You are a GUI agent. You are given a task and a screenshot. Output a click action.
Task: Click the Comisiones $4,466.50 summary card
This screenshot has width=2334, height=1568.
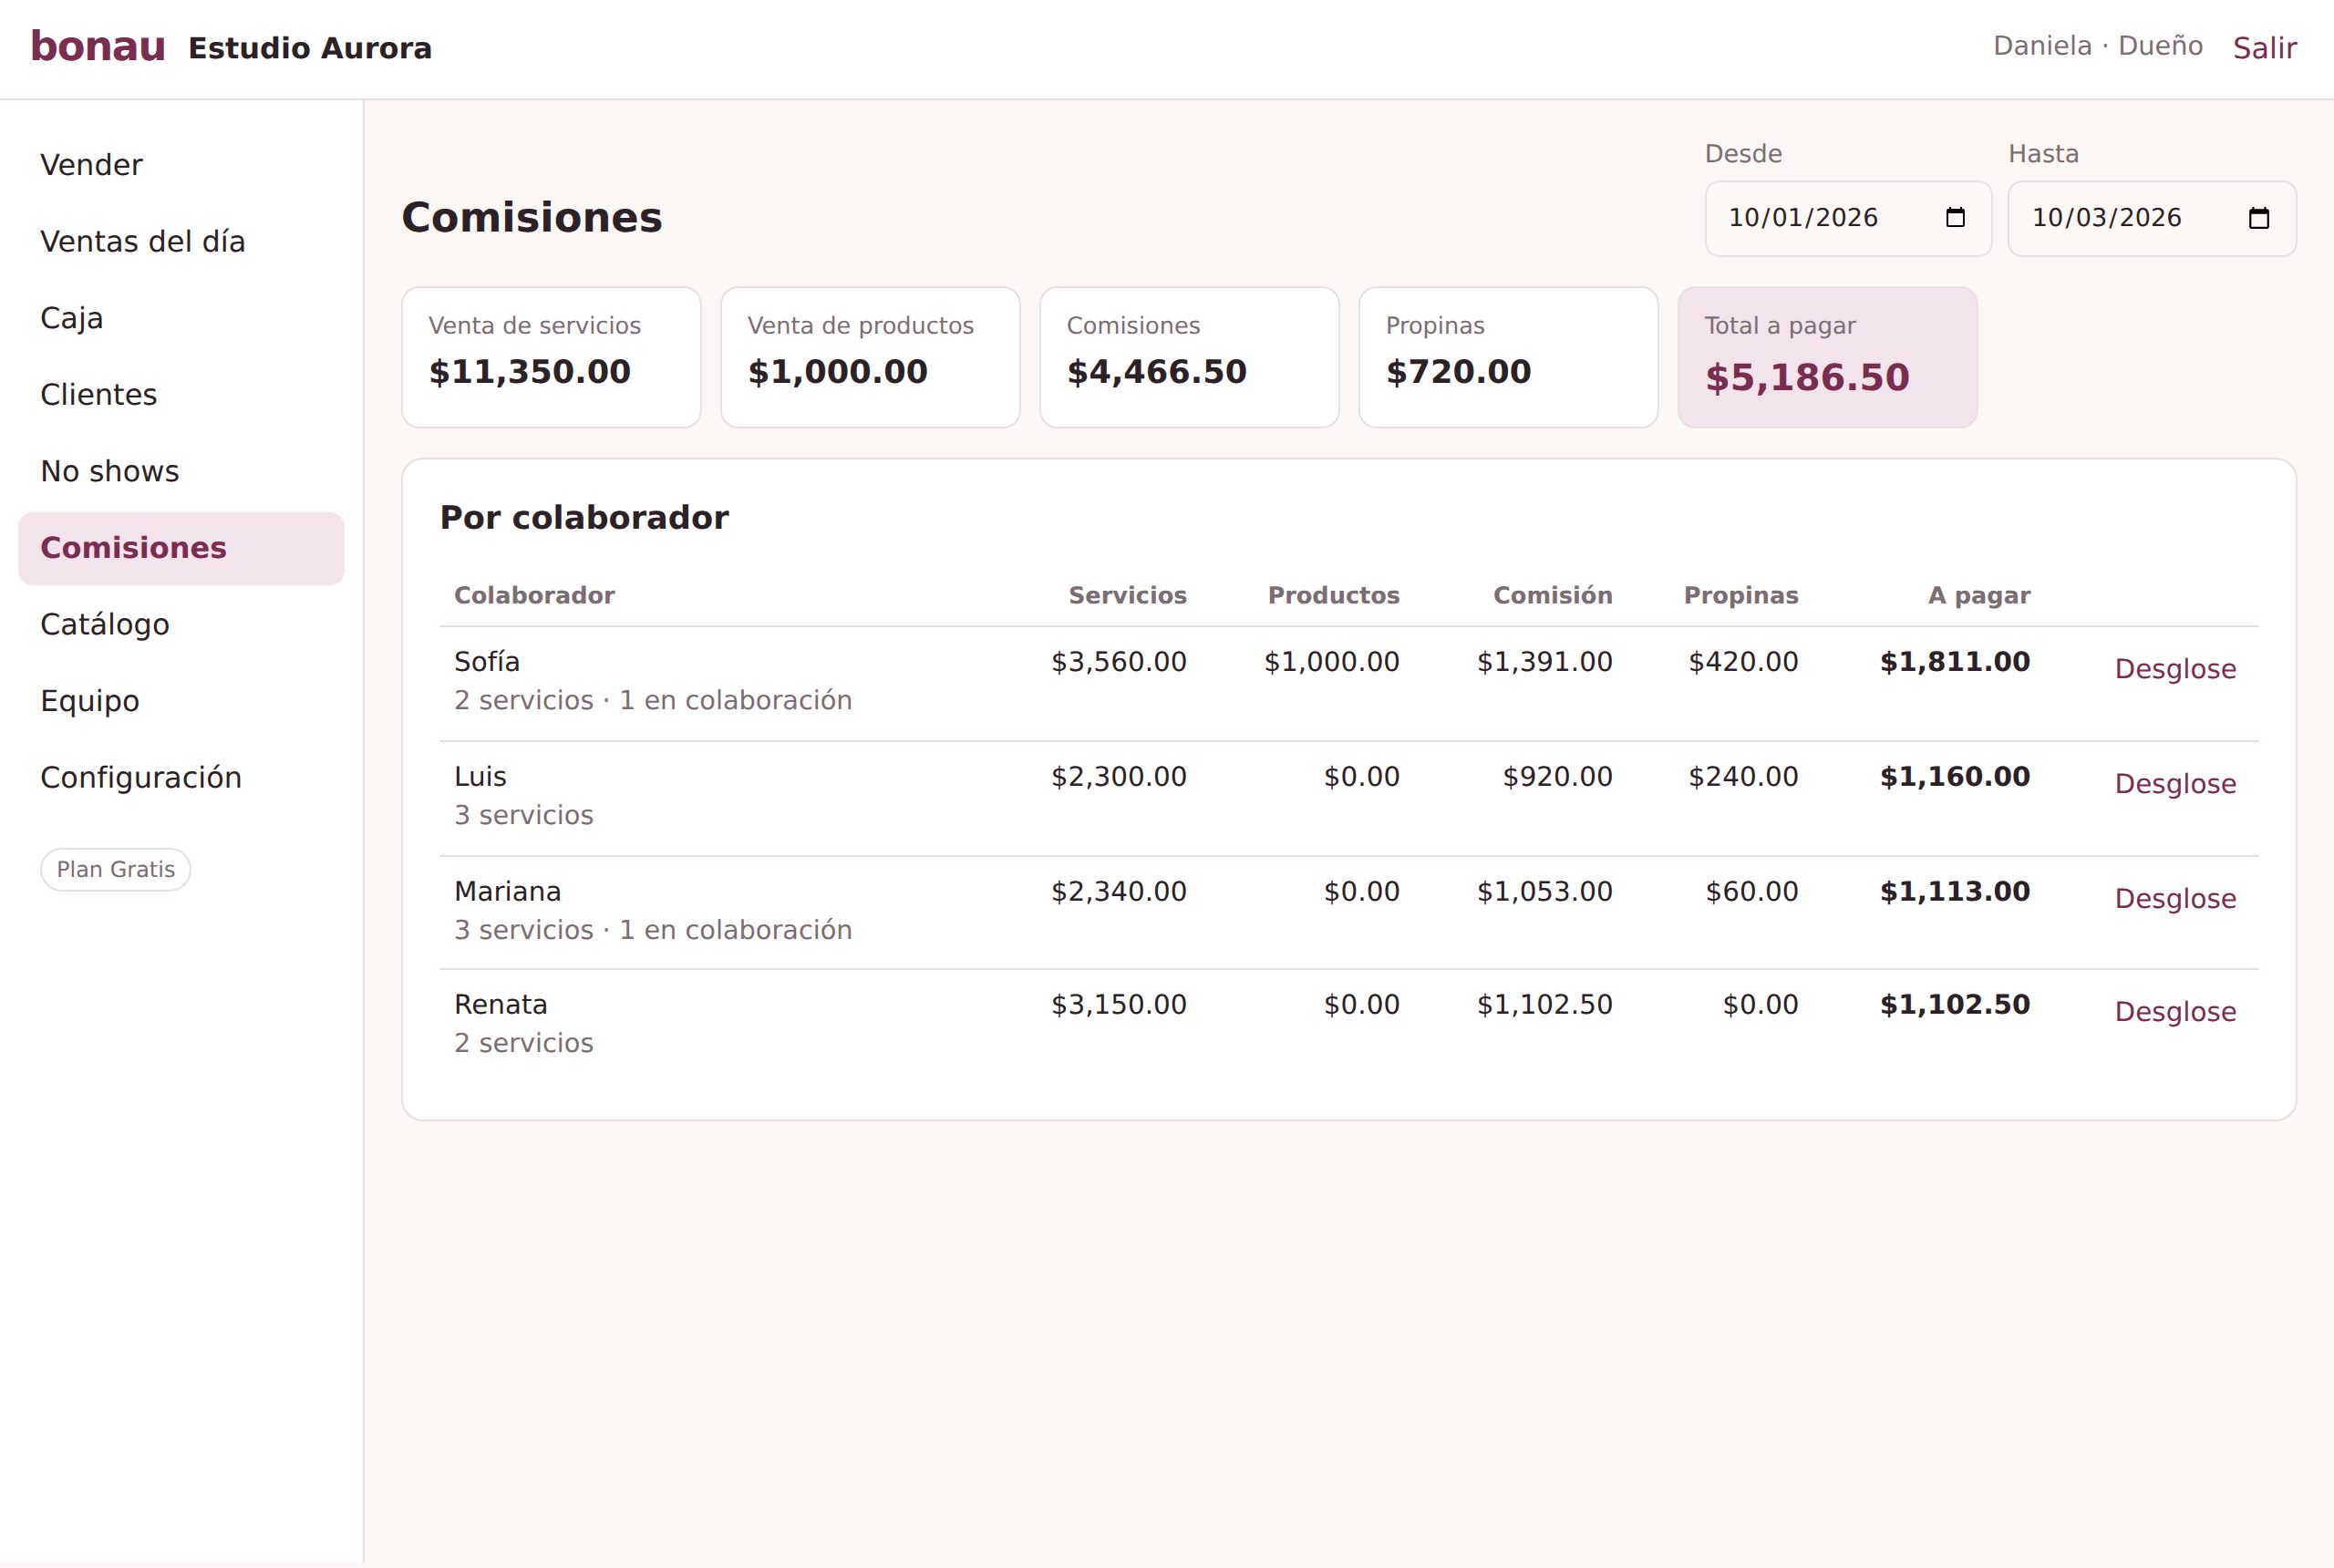tap(1189, 357)
